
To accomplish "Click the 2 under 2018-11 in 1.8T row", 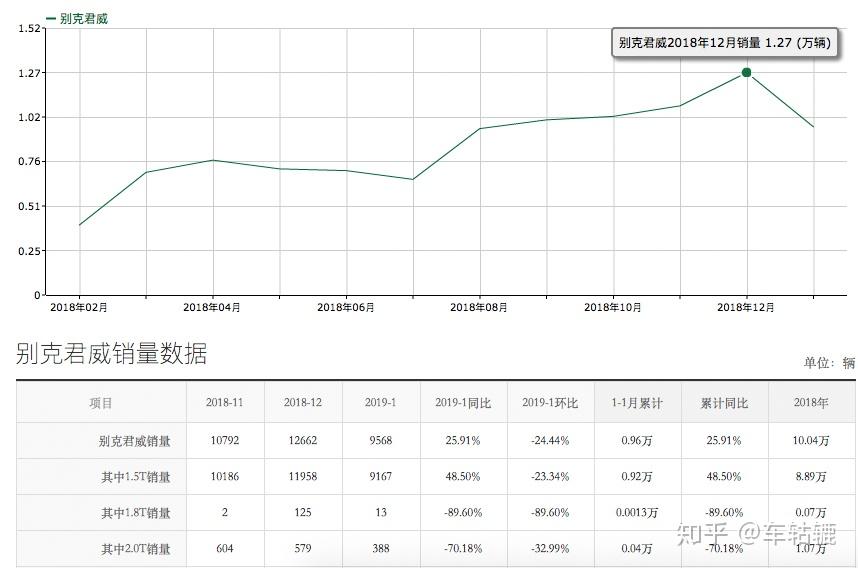I will tap(224, 513).
